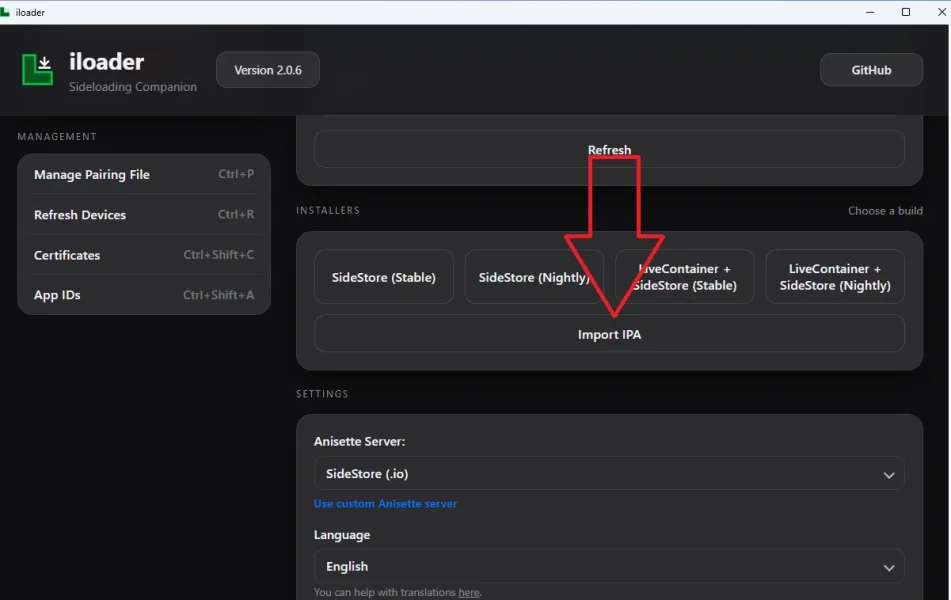Image resolution: width=951 pixels, height=600 pixels.
Task: Install LiveContainer + SideStore (Stable)
Action: 684,276
